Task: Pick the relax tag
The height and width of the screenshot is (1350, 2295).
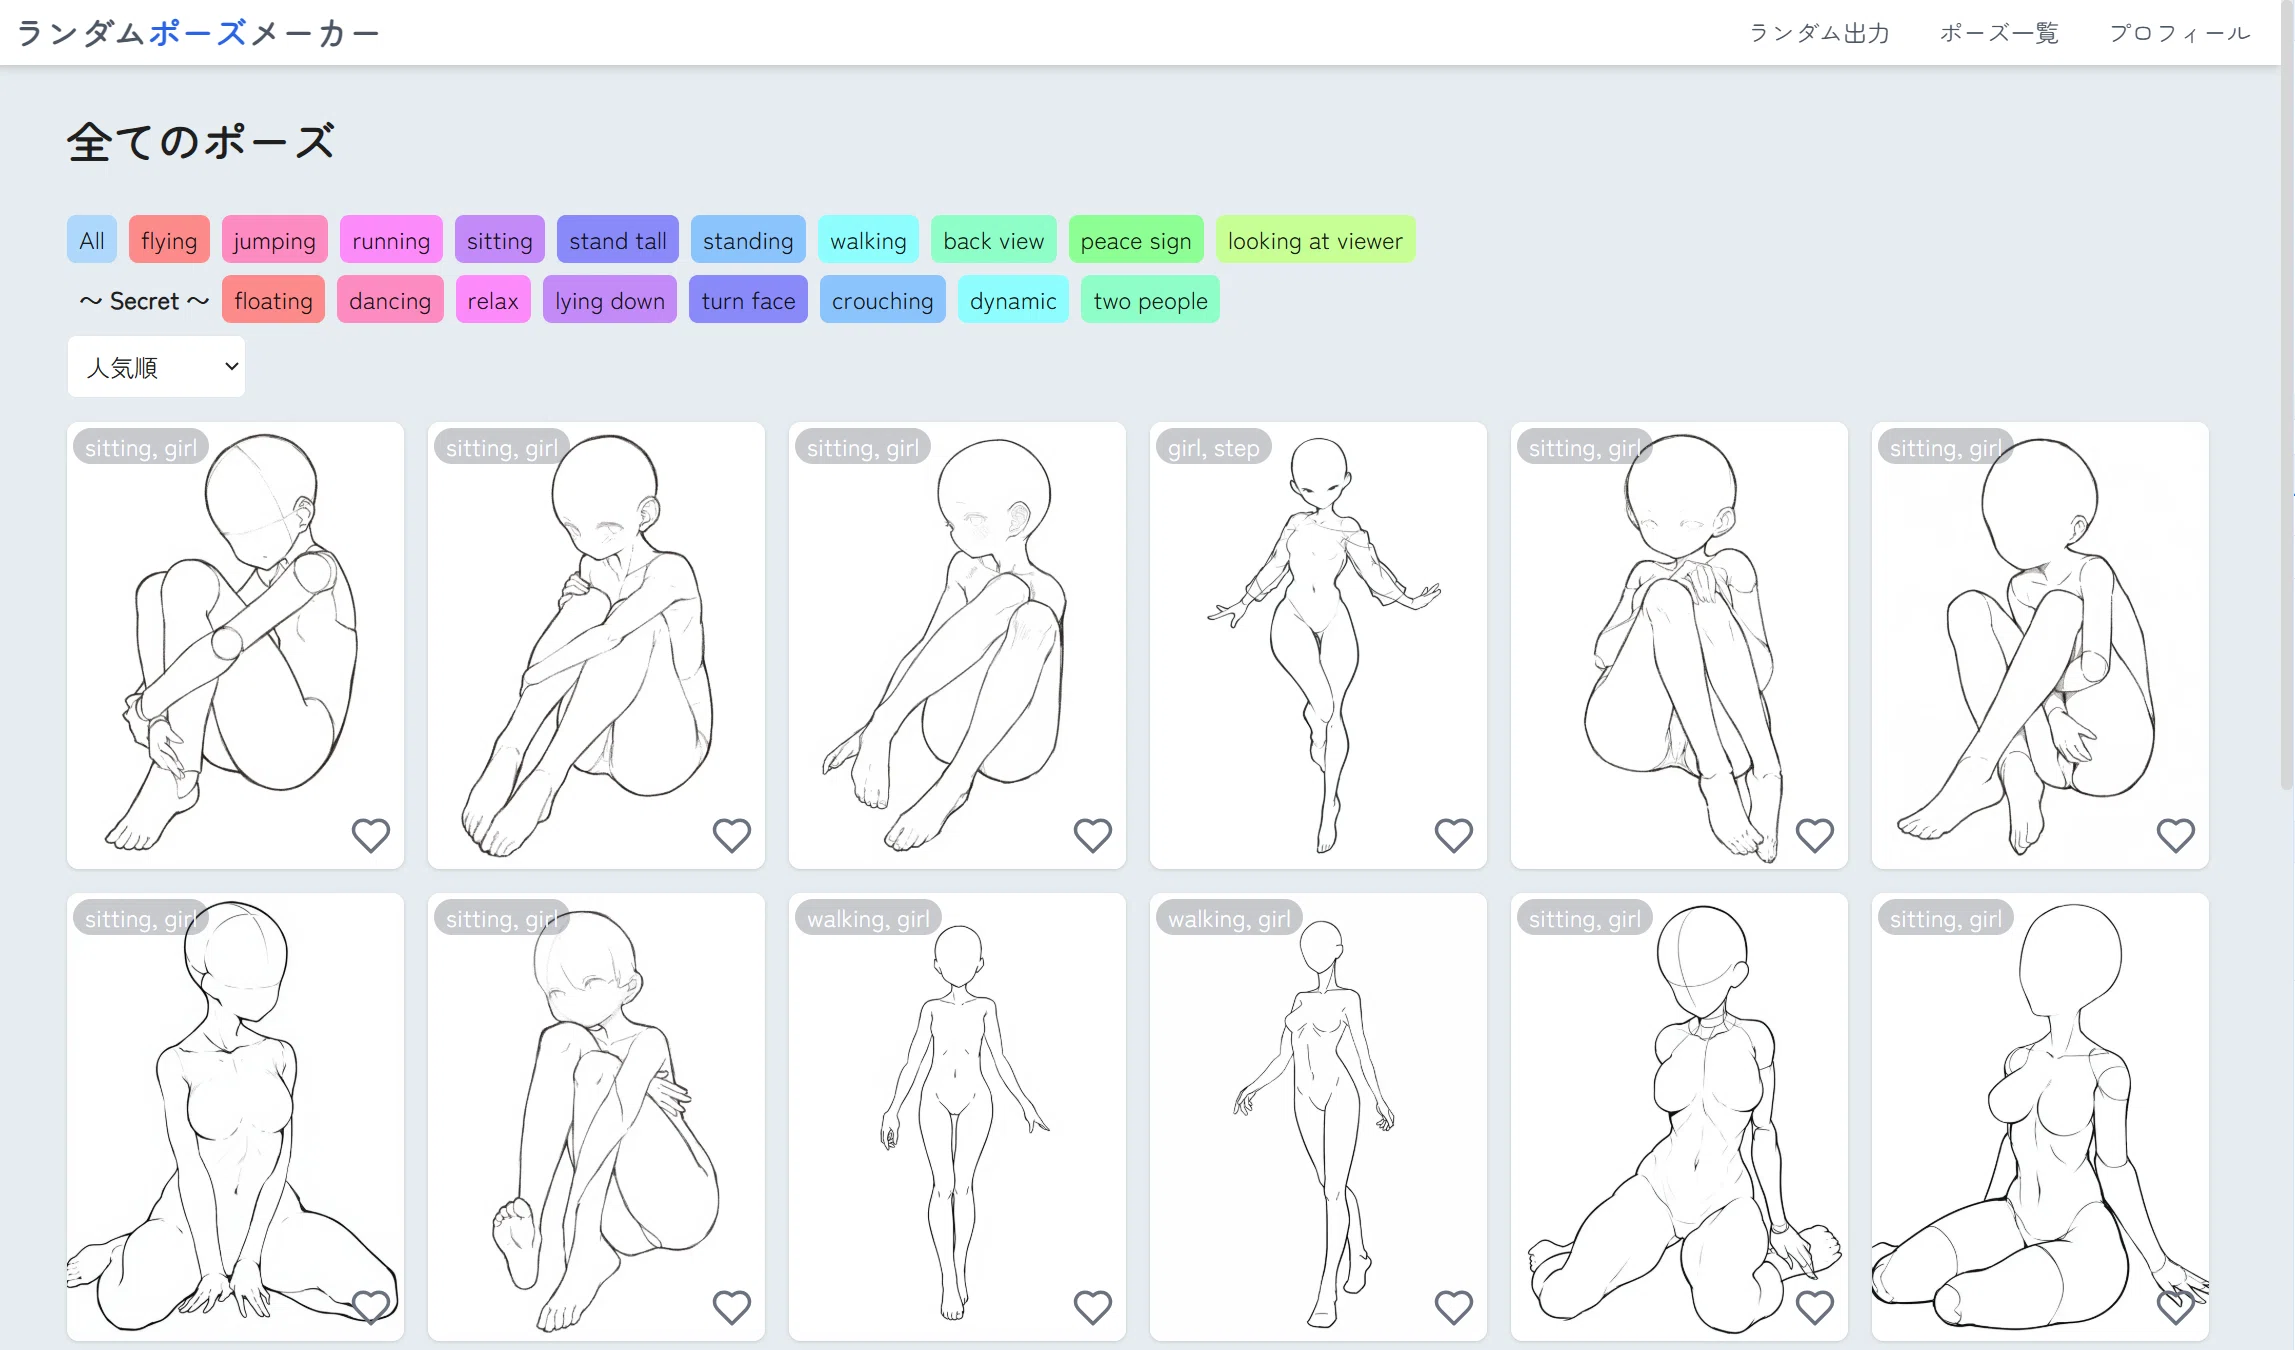Action: (493, 300)
